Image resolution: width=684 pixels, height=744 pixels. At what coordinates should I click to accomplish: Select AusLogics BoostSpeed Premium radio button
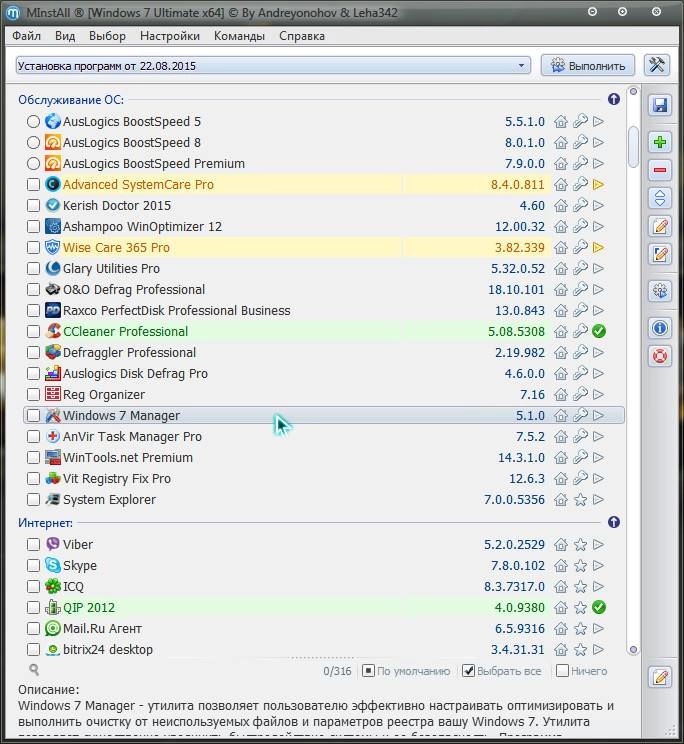click(33, 163)
